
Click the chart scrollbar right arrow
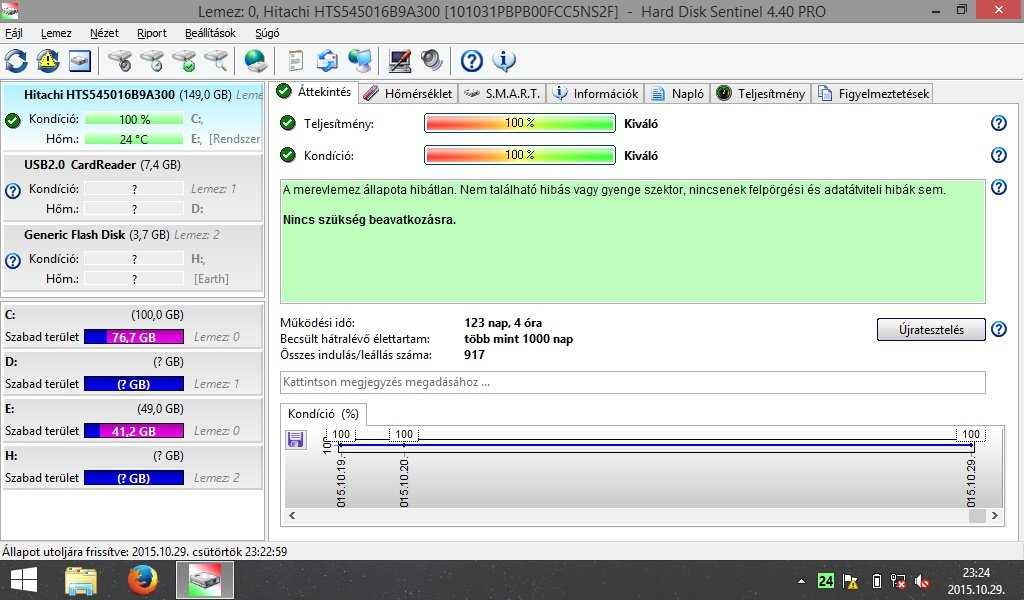pyautogui.click(x=995, y=515)
